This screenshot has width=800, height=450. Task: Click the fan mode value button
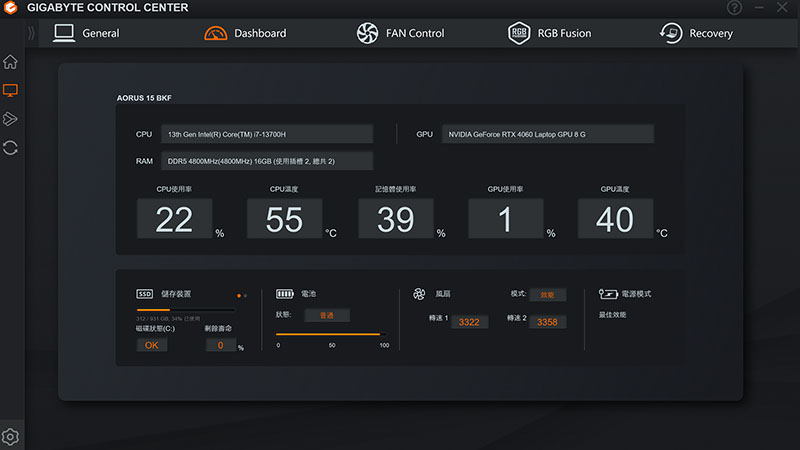click(547, 295)
